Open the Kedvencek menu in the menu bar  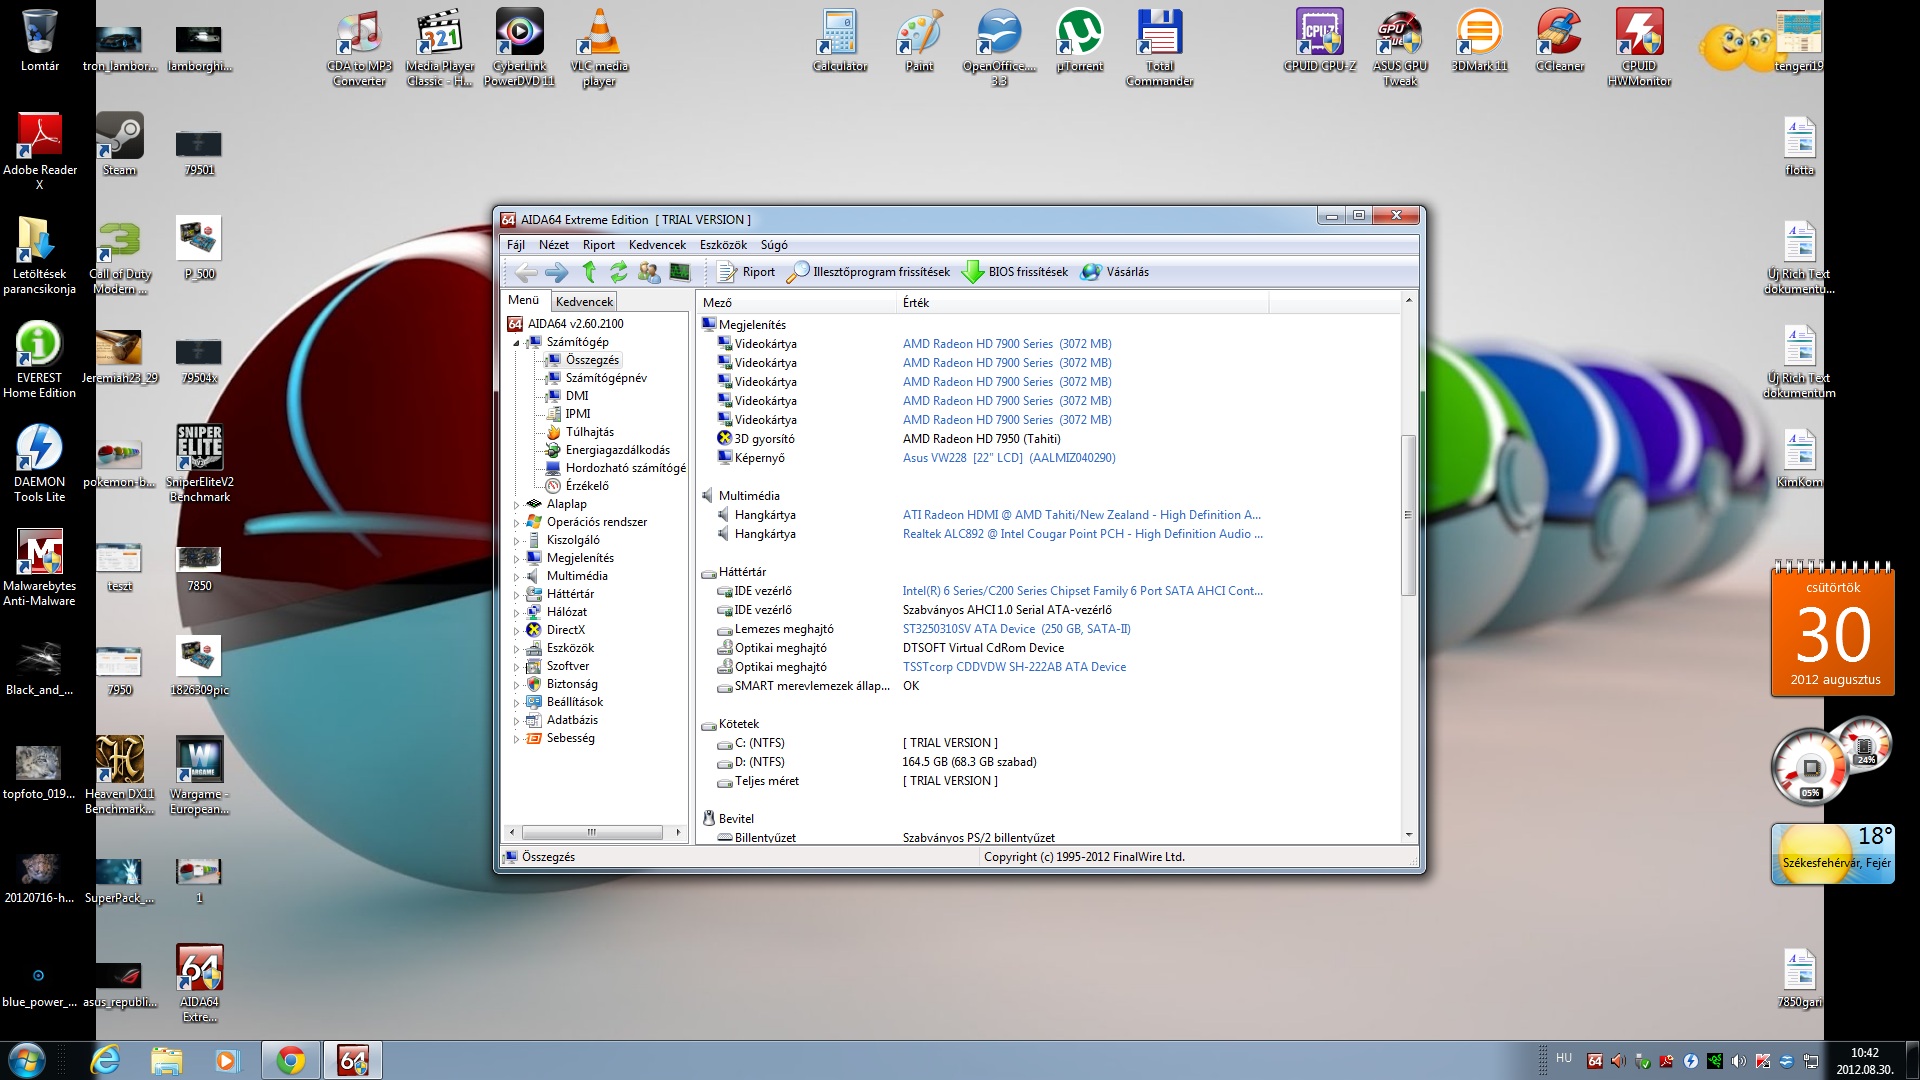coord(657,245)
